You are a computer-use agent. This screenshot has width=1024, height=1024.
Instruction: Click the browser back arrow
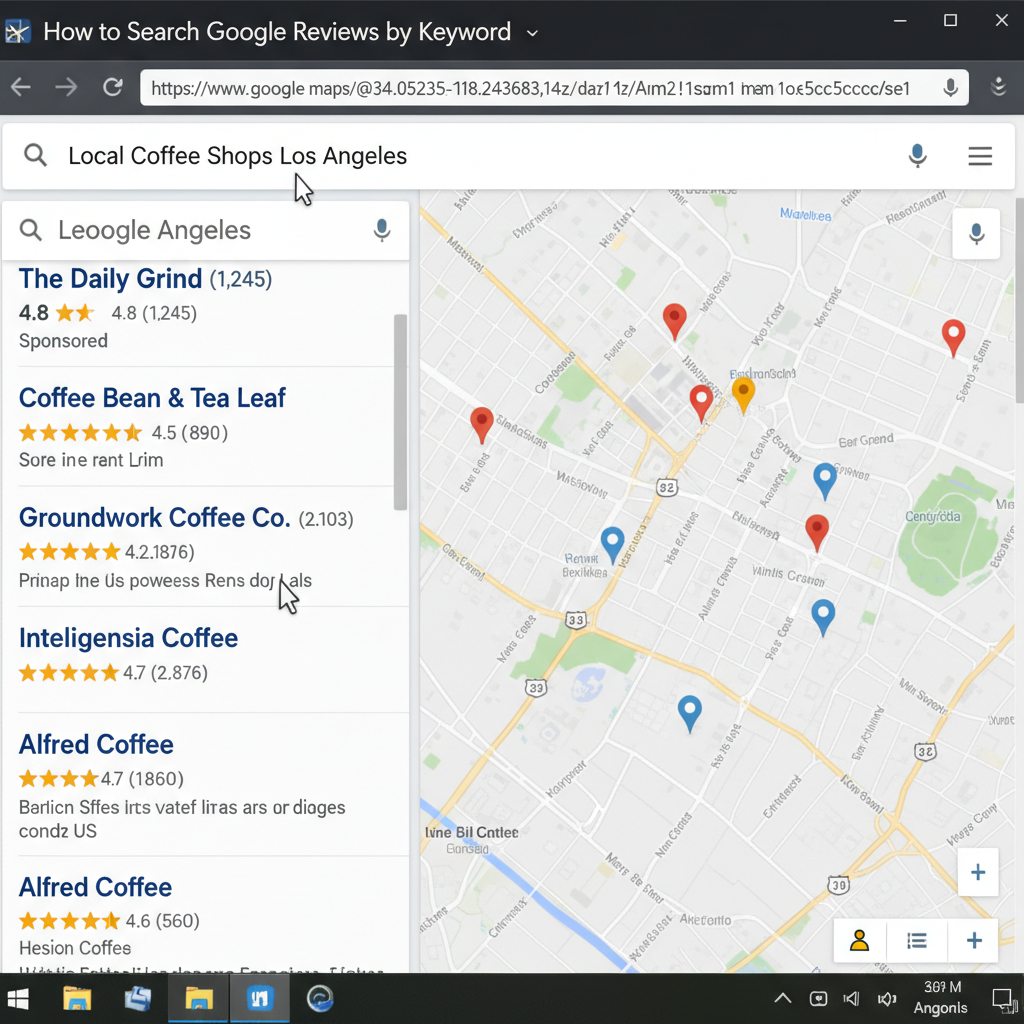click(21, 87)
